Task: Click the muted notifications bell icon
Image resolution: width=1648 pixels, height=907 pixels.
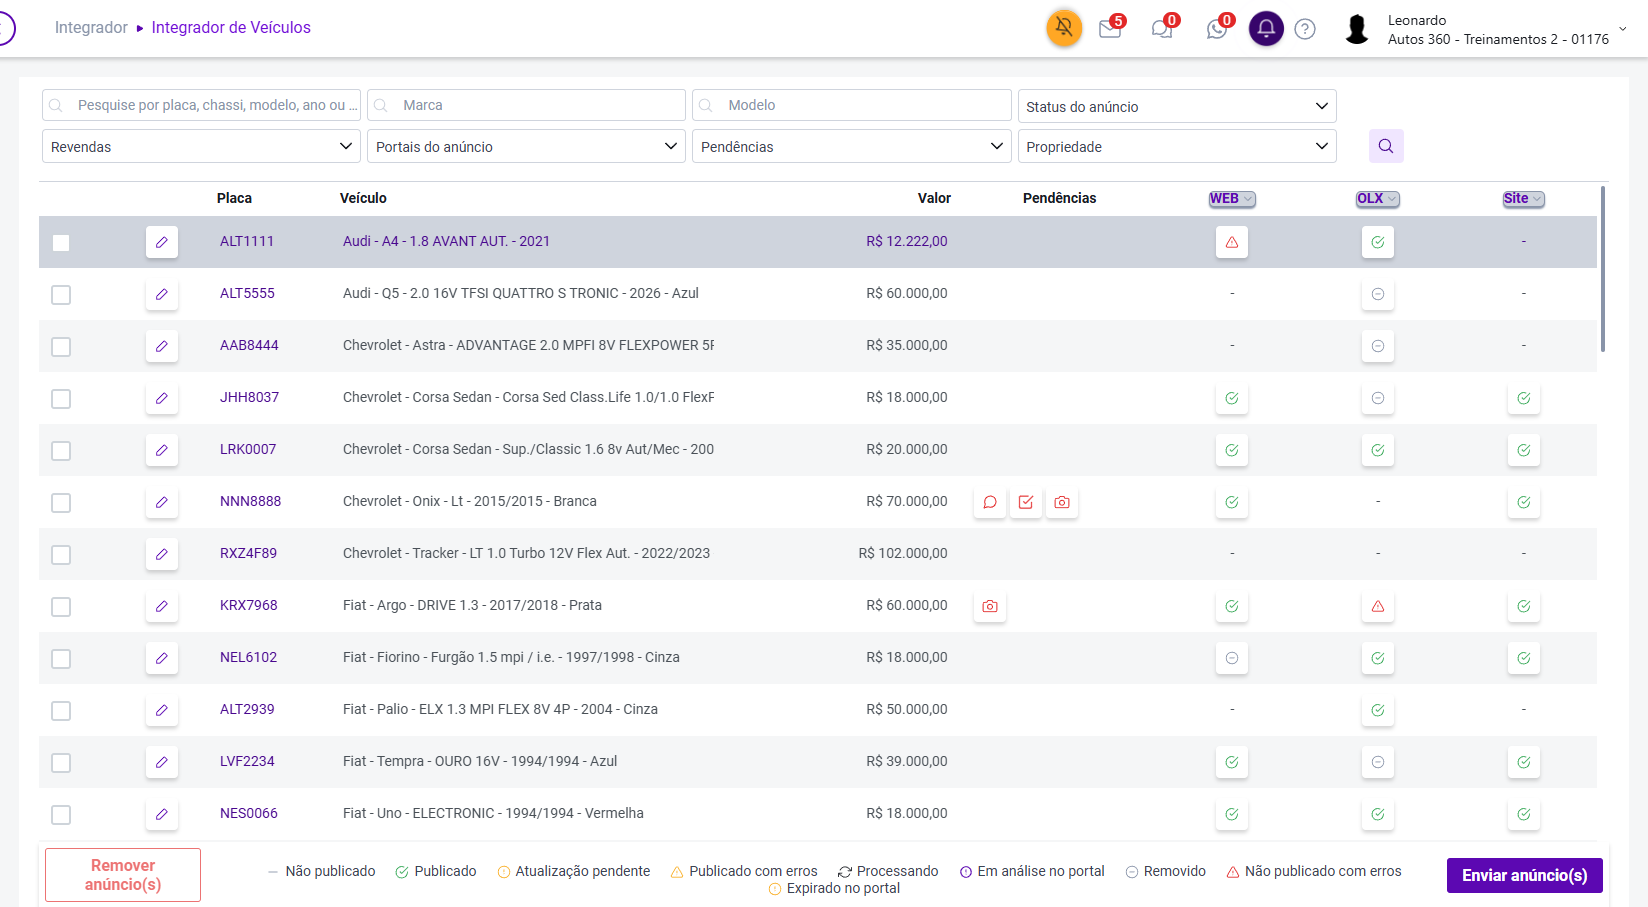Action: tap(1064, 28)
